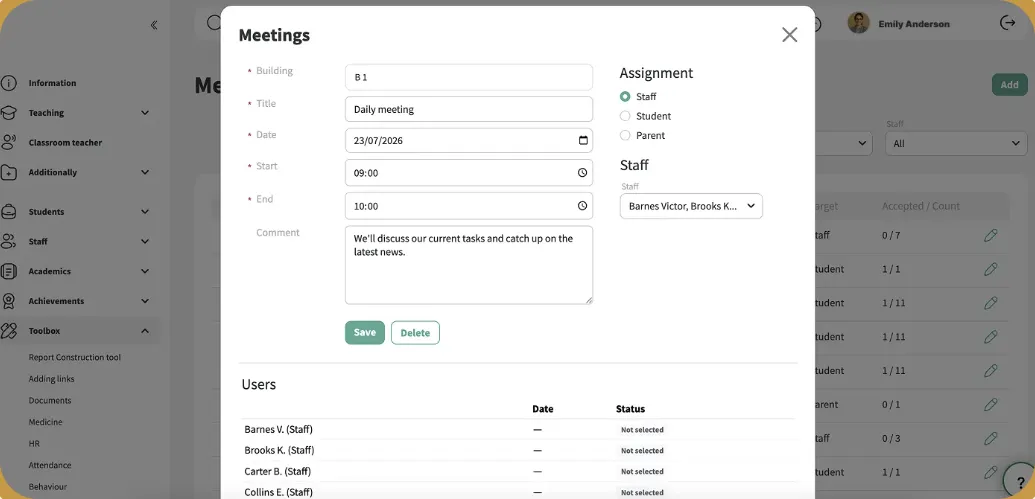Screen dimensions: 1035x499
Task: Open Behaviour in the Toolbox menu
Action: pos(48,486)
